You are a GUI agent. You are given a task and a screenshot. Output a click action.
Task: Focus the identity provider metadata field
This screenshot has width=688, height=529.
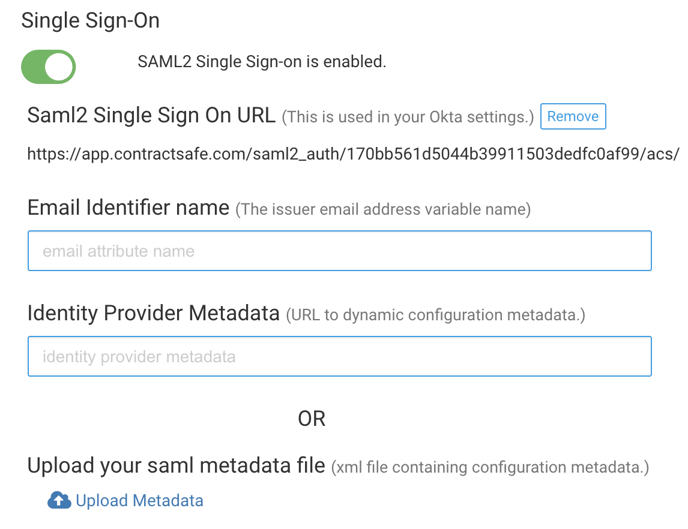(x=340, y=356)
